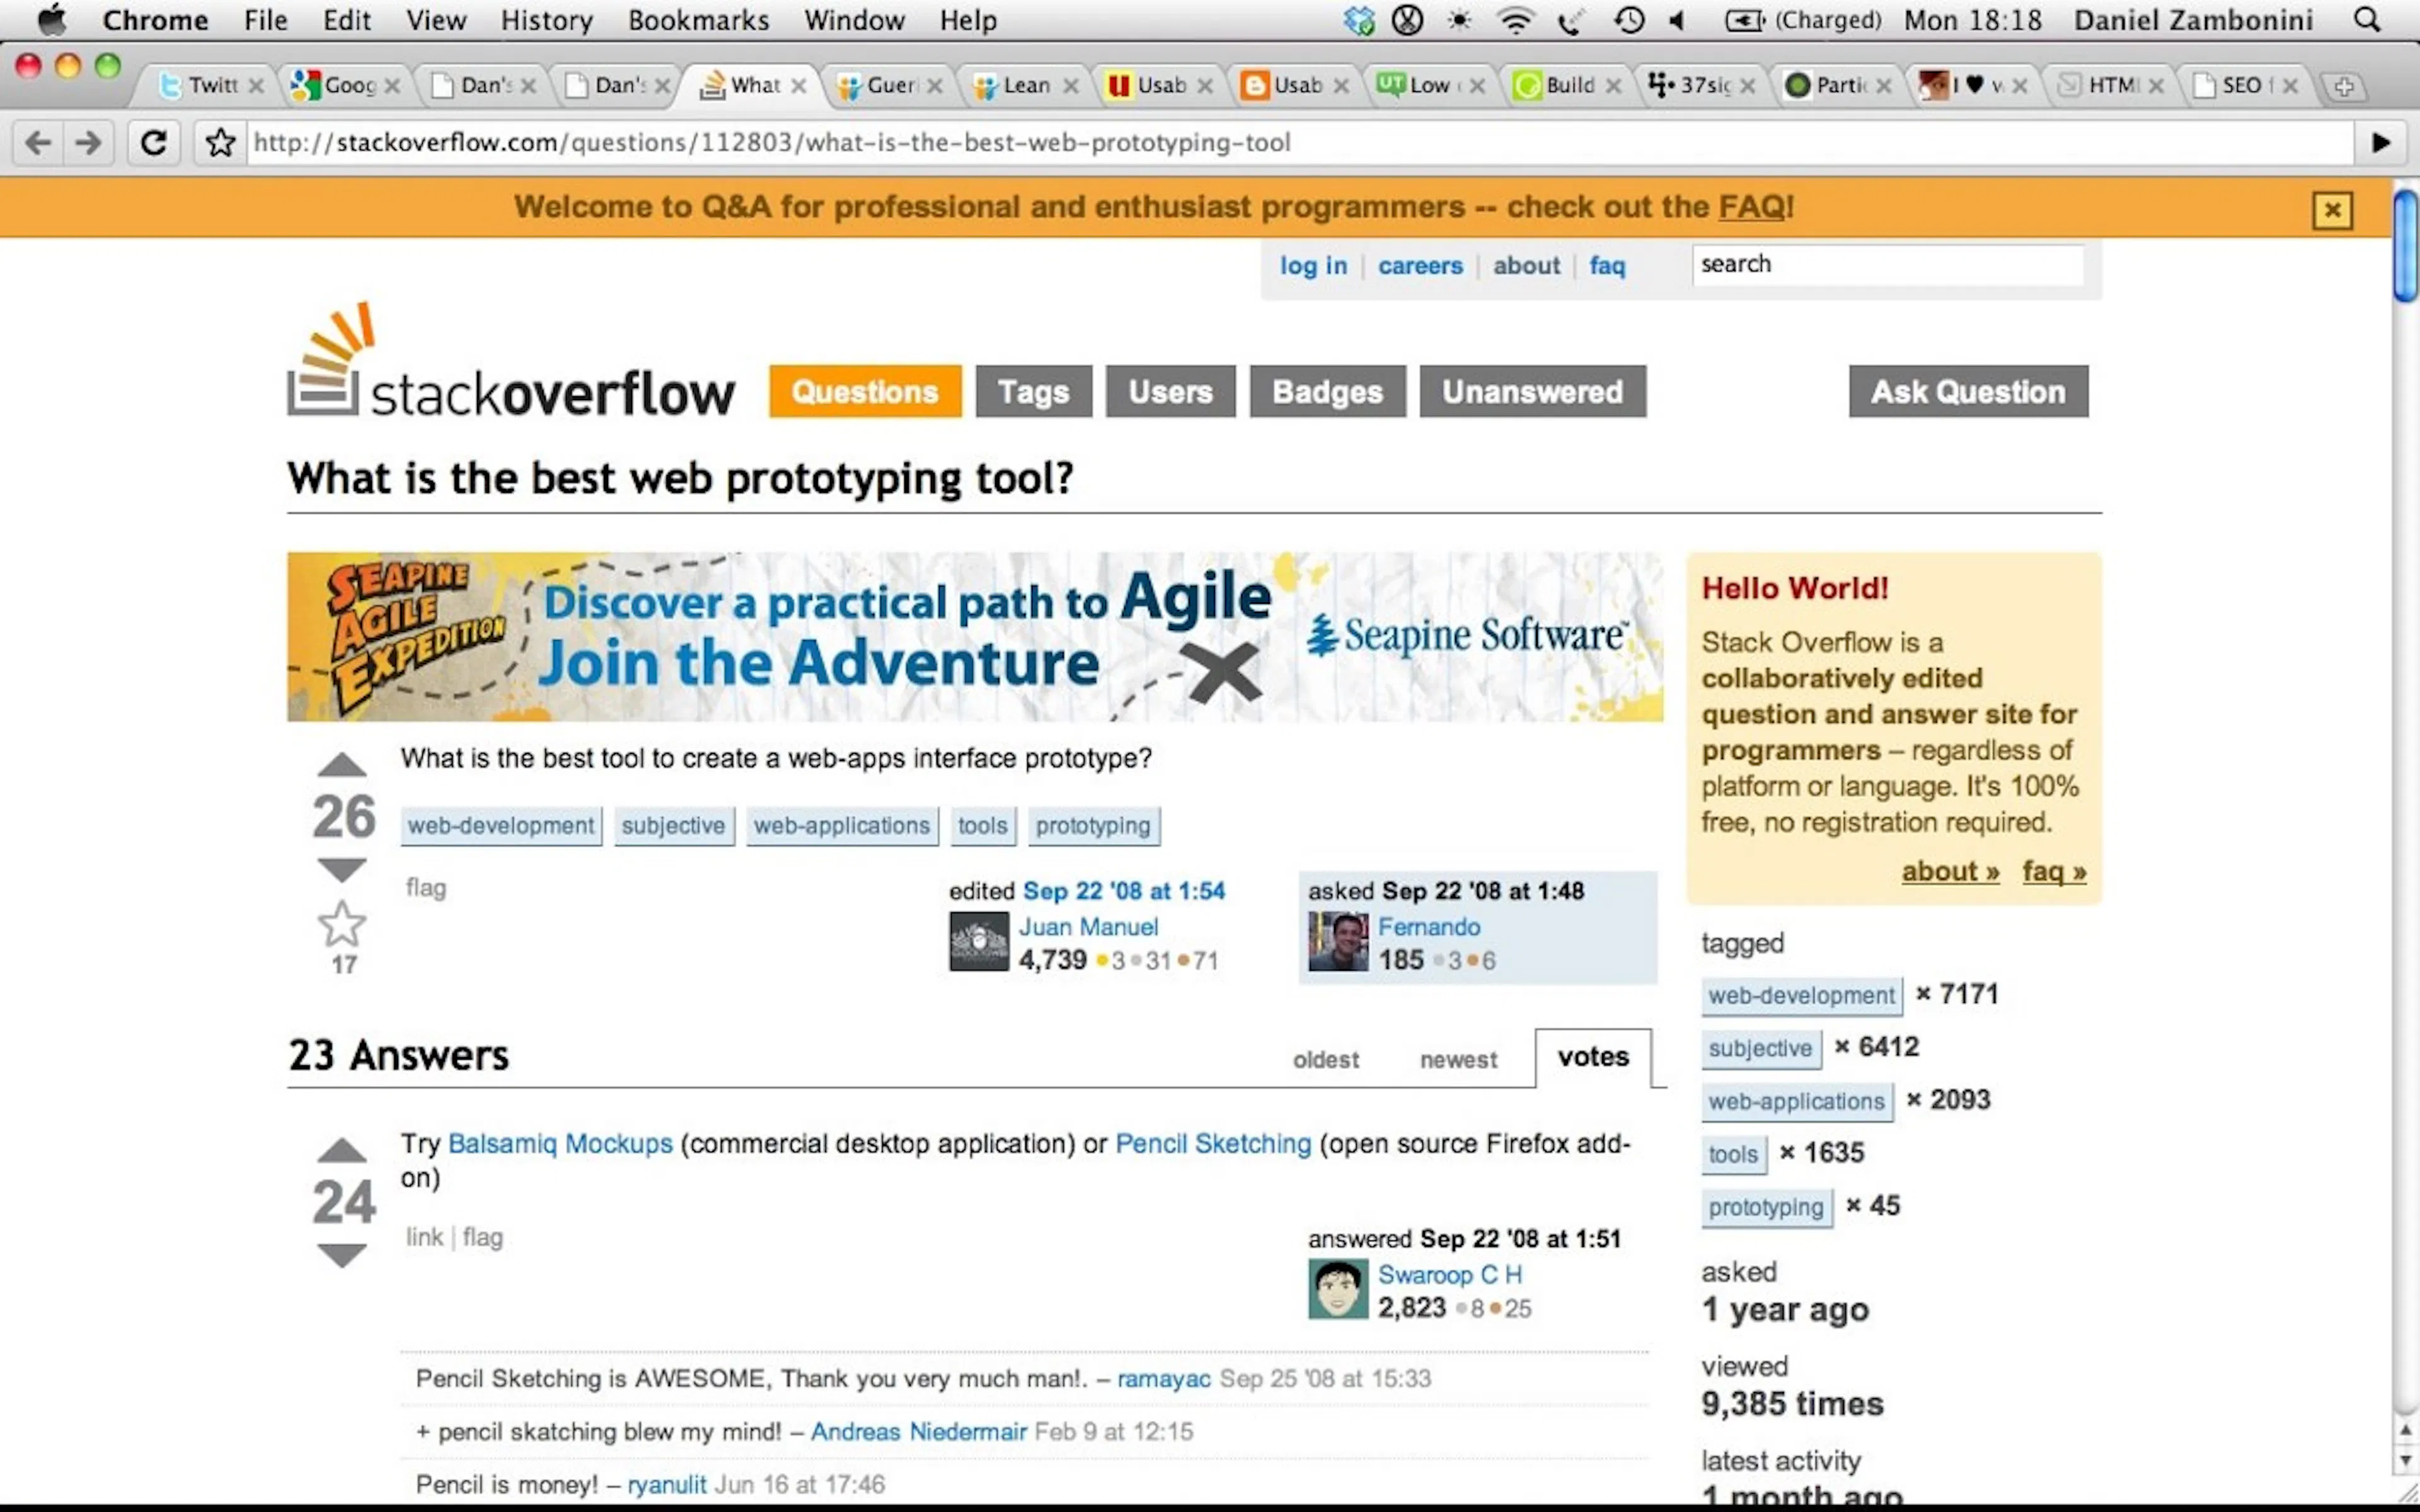
Task: Downvote the answer with 24 votes
Action: (342, 1255)
